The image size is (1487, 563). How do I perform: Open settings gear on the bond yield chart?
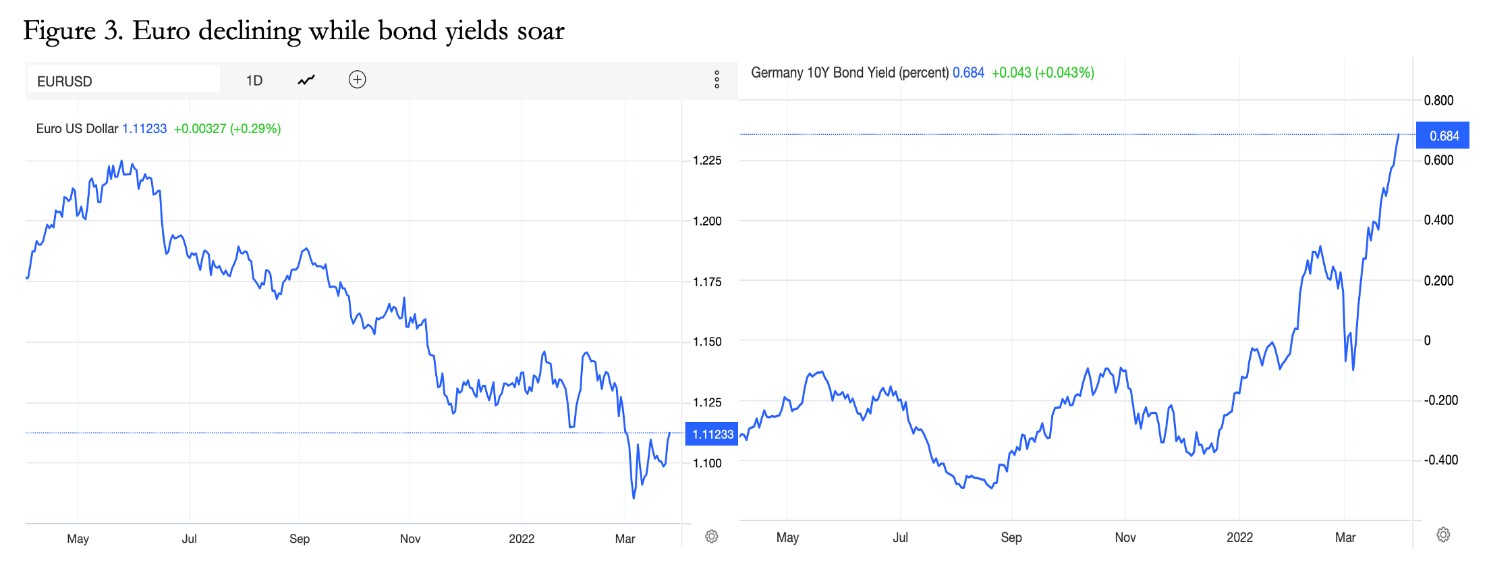pos(1443,535)
